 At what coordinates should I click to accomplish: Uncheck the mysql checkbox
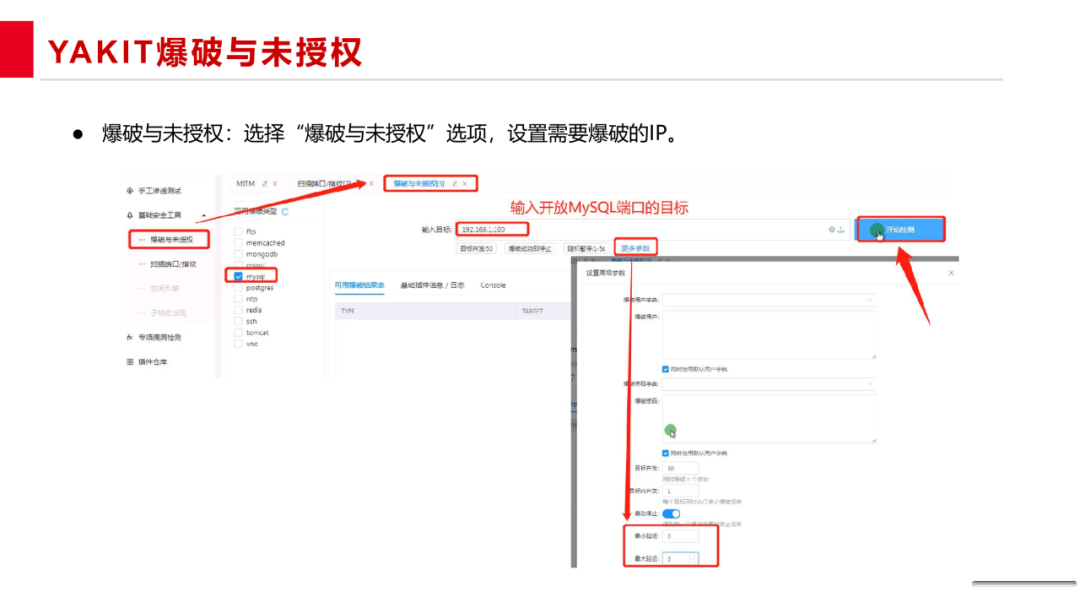[238, 276]
